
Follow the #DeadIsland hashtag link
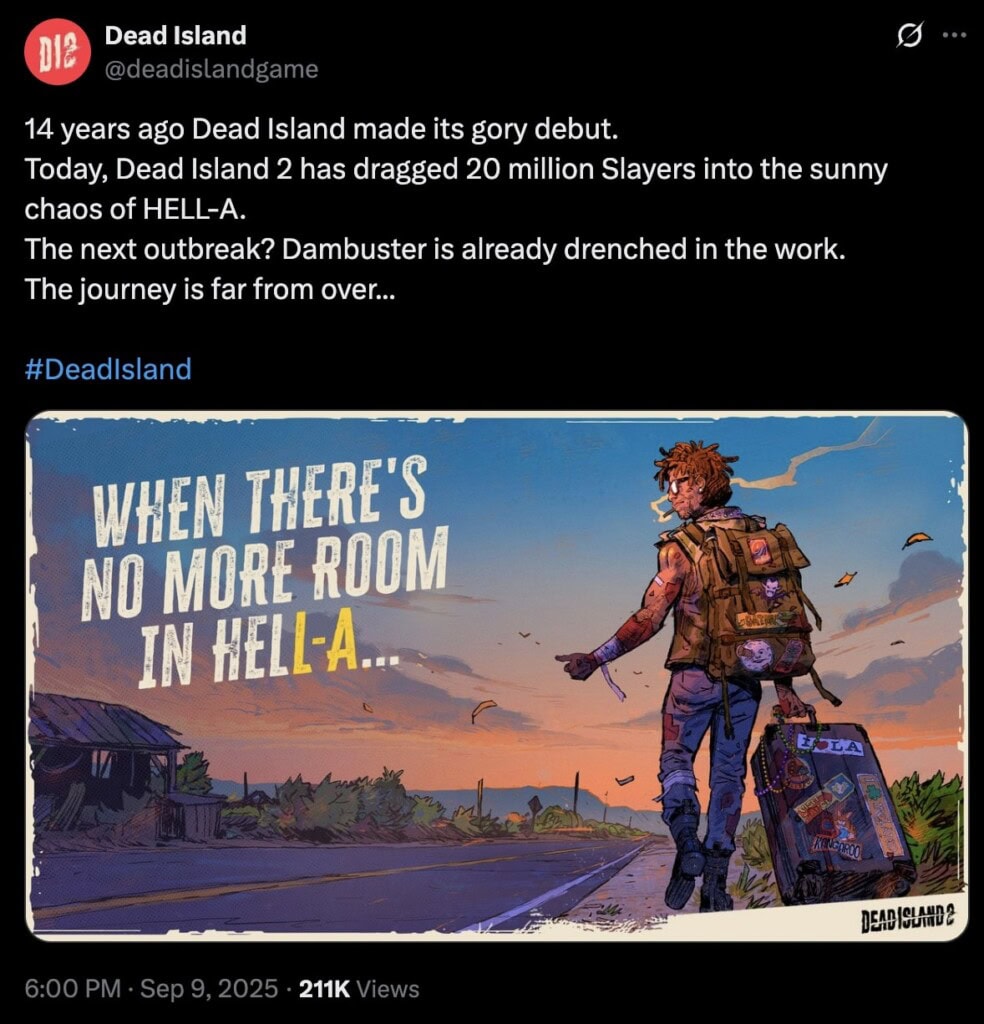click(108, 369)
